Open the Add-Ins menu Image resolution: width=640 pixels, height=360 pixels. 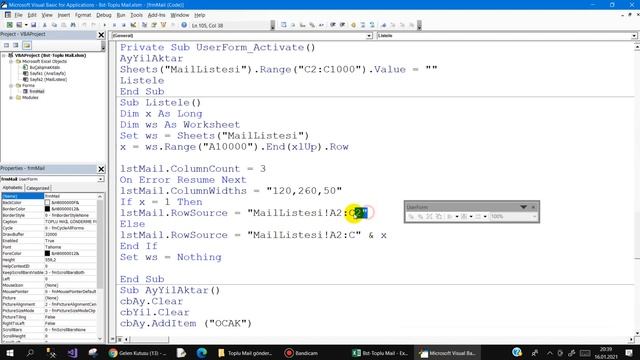click(156, 15)
